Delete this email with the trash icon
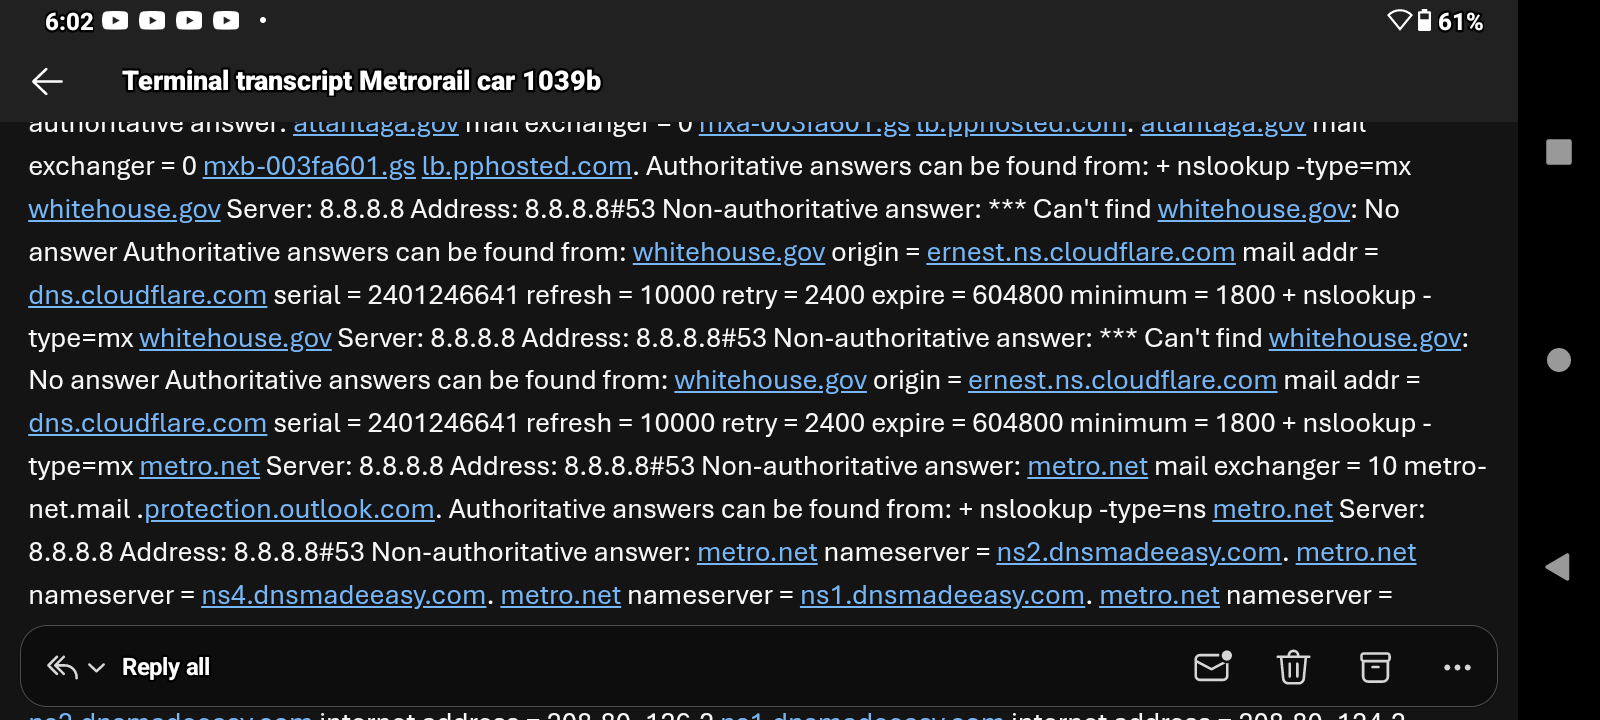The image size is (1600, 720). [x=1293, y=667]
